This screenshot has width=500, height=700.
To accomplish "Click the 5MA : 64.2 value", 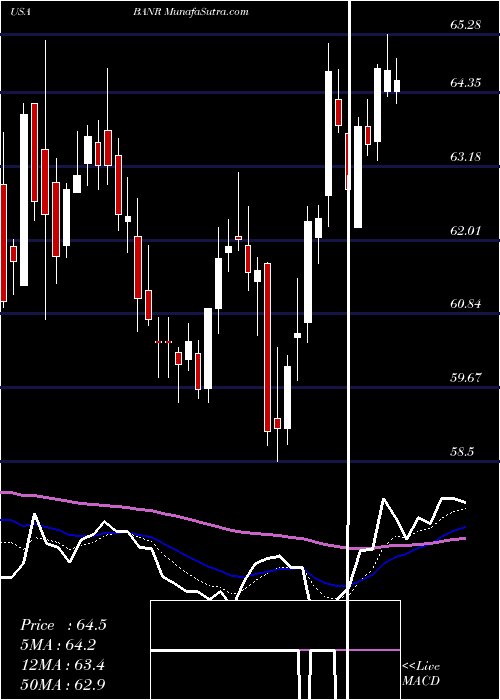I will click(58, 645).
